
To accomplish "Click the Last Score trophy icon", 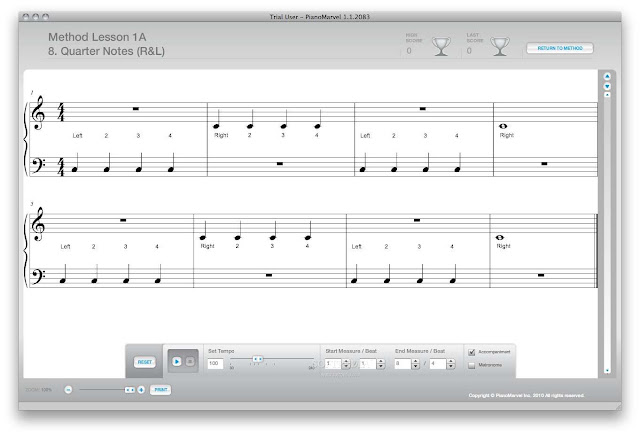I will tap(500, 47).
